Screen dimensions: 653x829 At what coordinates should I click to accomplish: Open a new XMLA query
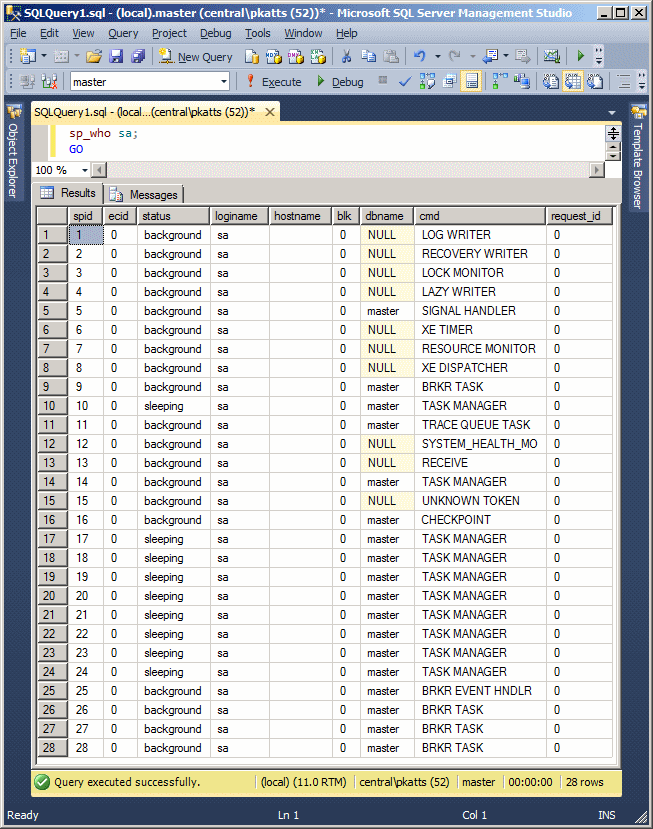318,56
